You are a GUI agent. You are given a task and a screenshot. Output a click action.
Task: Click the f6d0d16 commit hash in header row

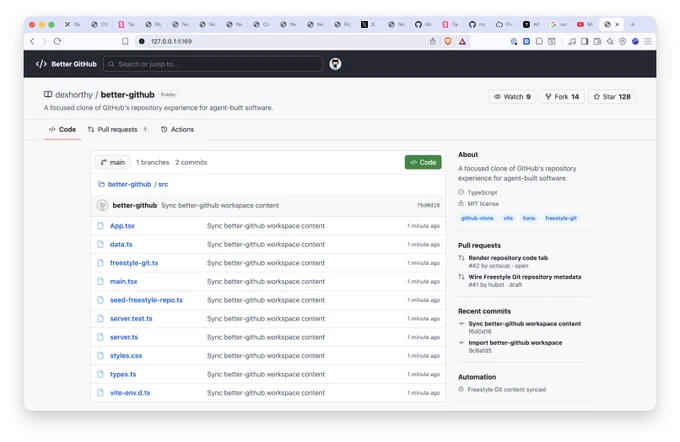(x=428, y=205)
